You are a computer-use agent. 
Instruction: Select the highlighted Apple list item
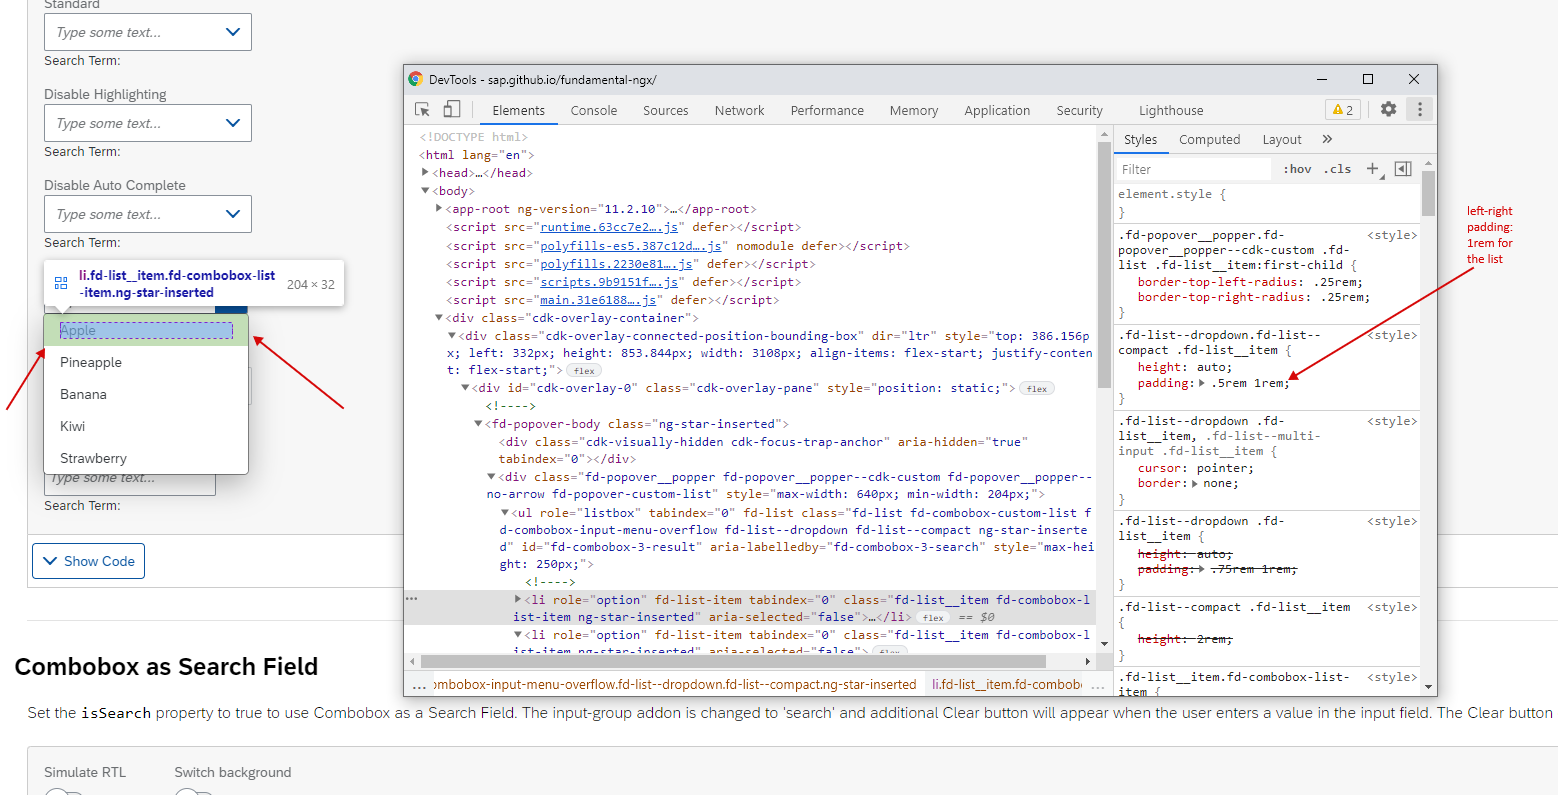(146, 330)
